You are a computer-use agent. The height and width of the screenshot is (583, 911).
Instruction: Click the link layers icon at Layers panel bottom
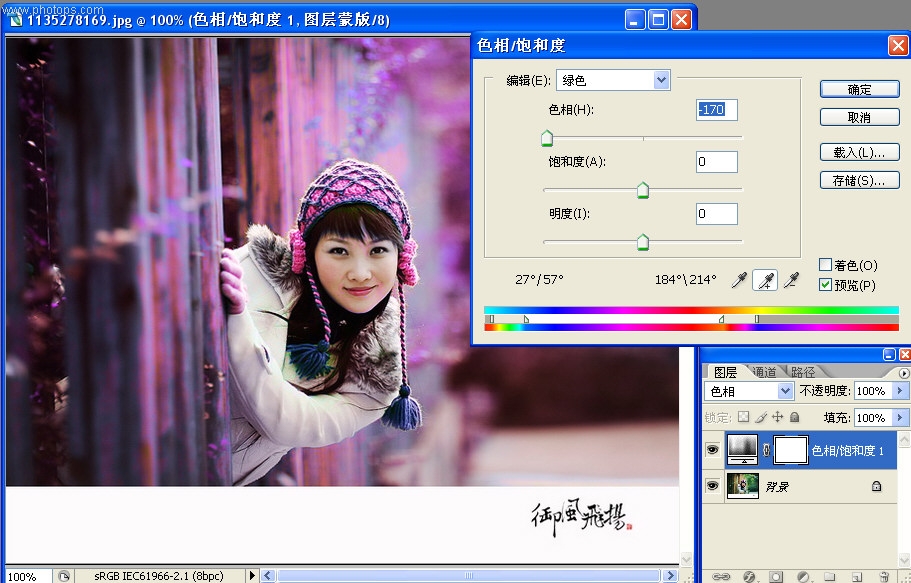coord(721,577)
